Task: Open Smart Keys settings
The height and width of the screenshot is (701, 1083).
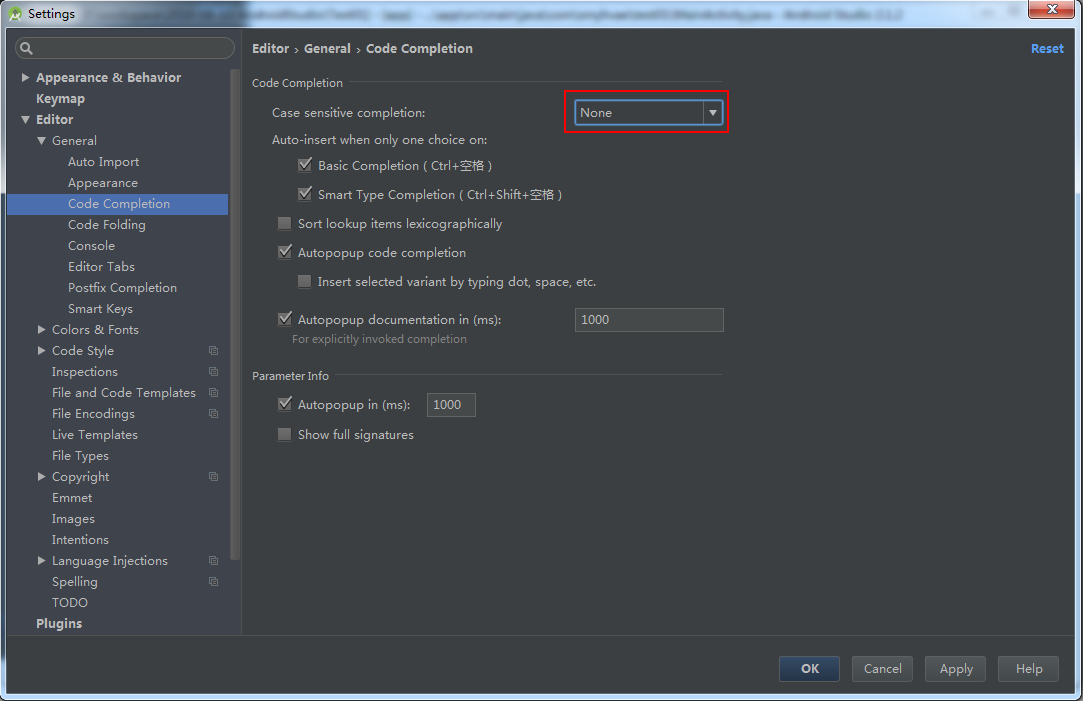Action: click(100, 309)
